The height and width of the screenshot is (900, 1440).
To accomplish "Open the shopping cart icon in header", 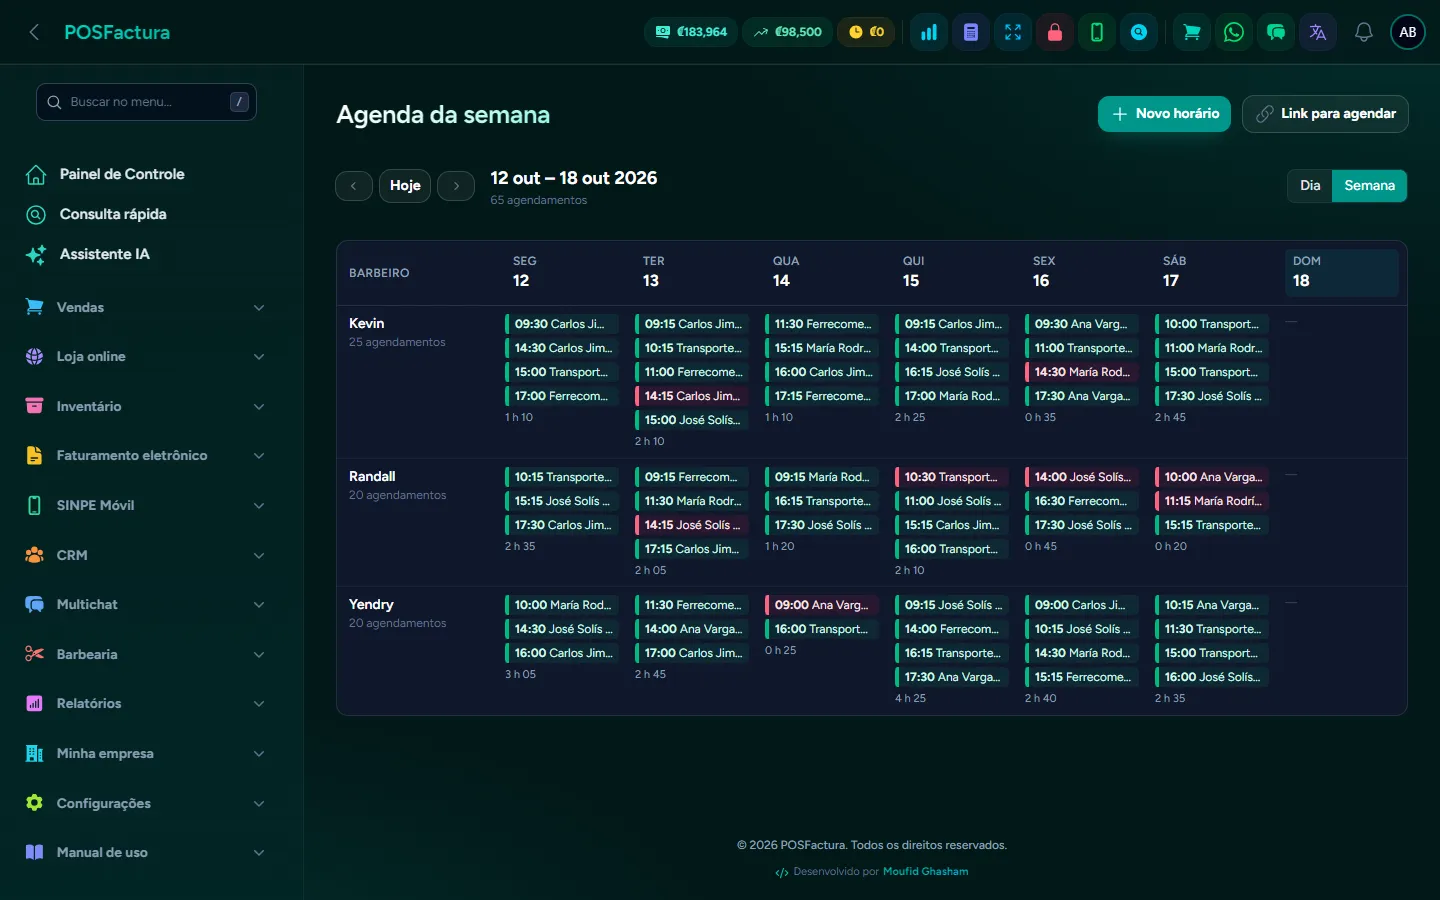I will [x=1192, y=32].
